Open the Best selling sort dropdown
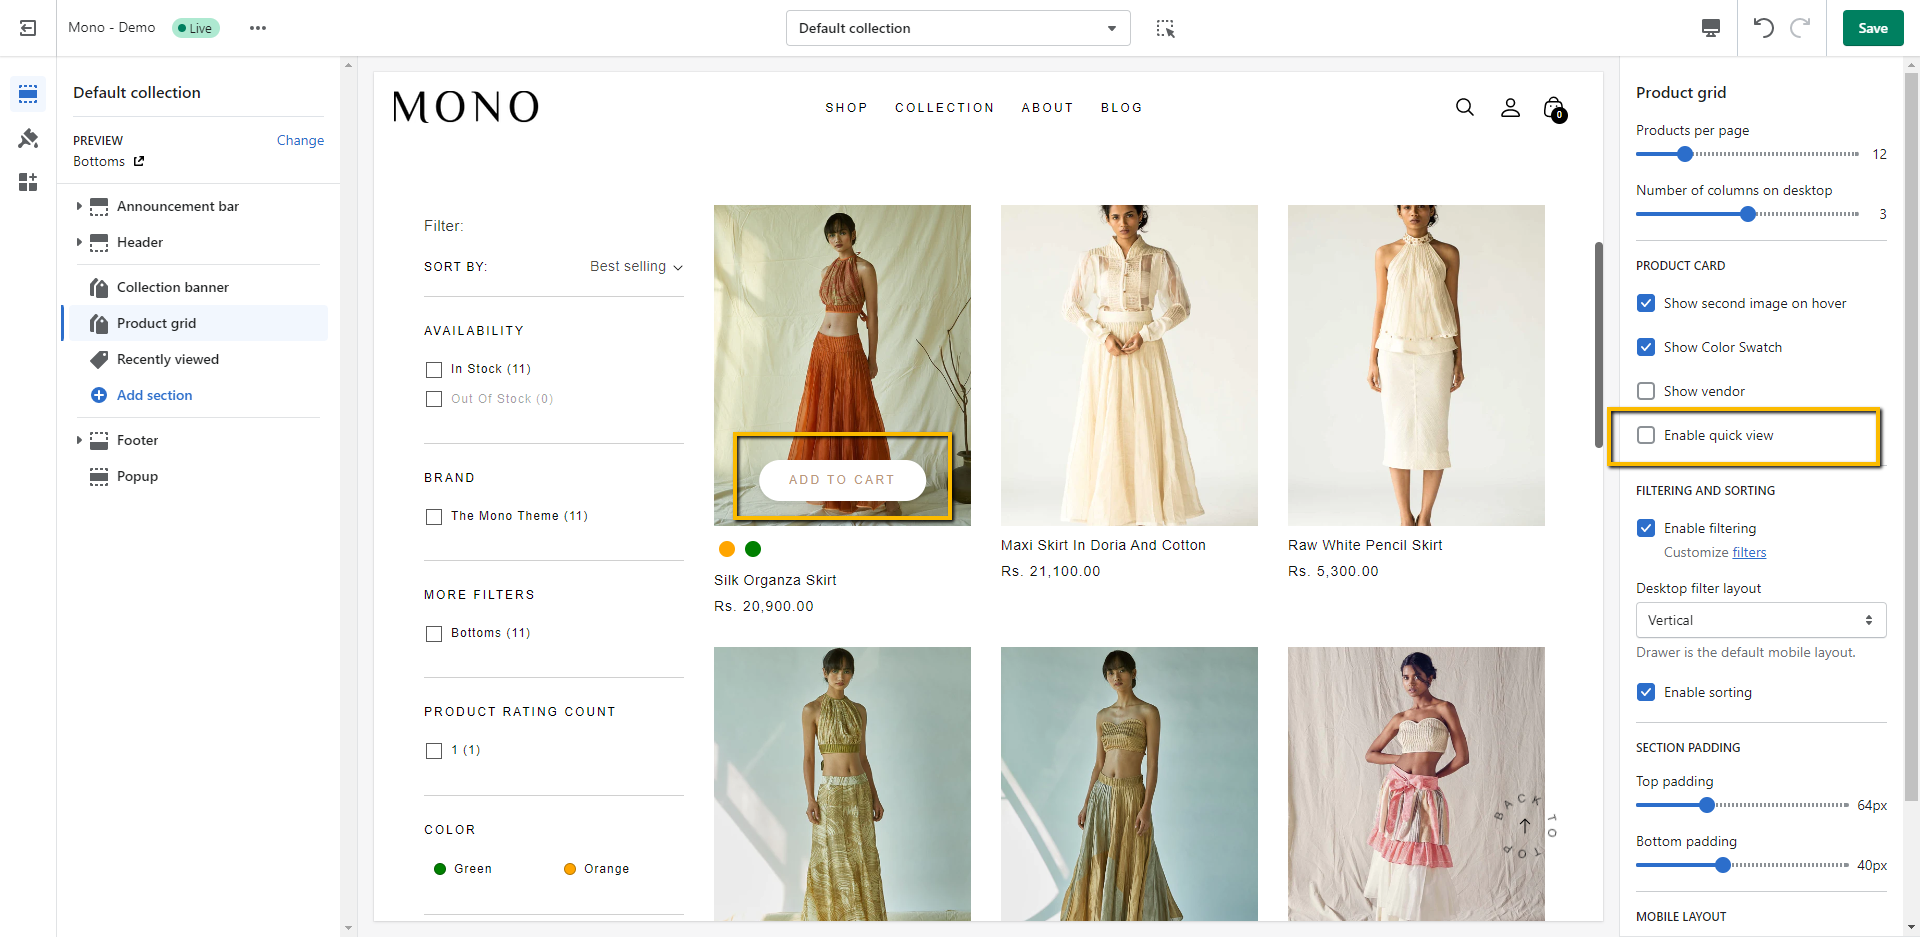 click(636, 266)
